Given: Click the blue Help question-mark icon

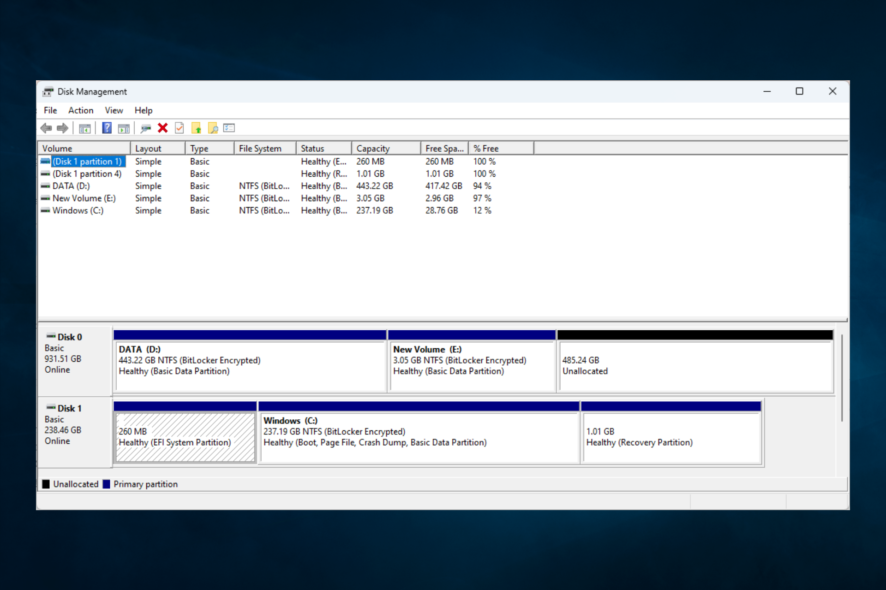Looking at the screenshot, I should pyautogui.click(x=106, y=128).
